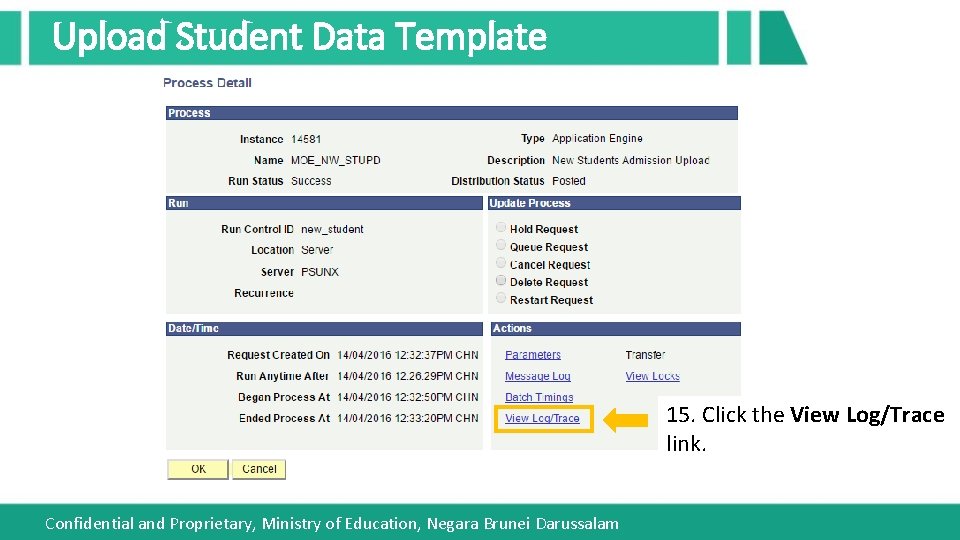The height and width of the screenshot is (540, 960).
Task: Select the Hold Request radio button
Action: tap(501, 228)
